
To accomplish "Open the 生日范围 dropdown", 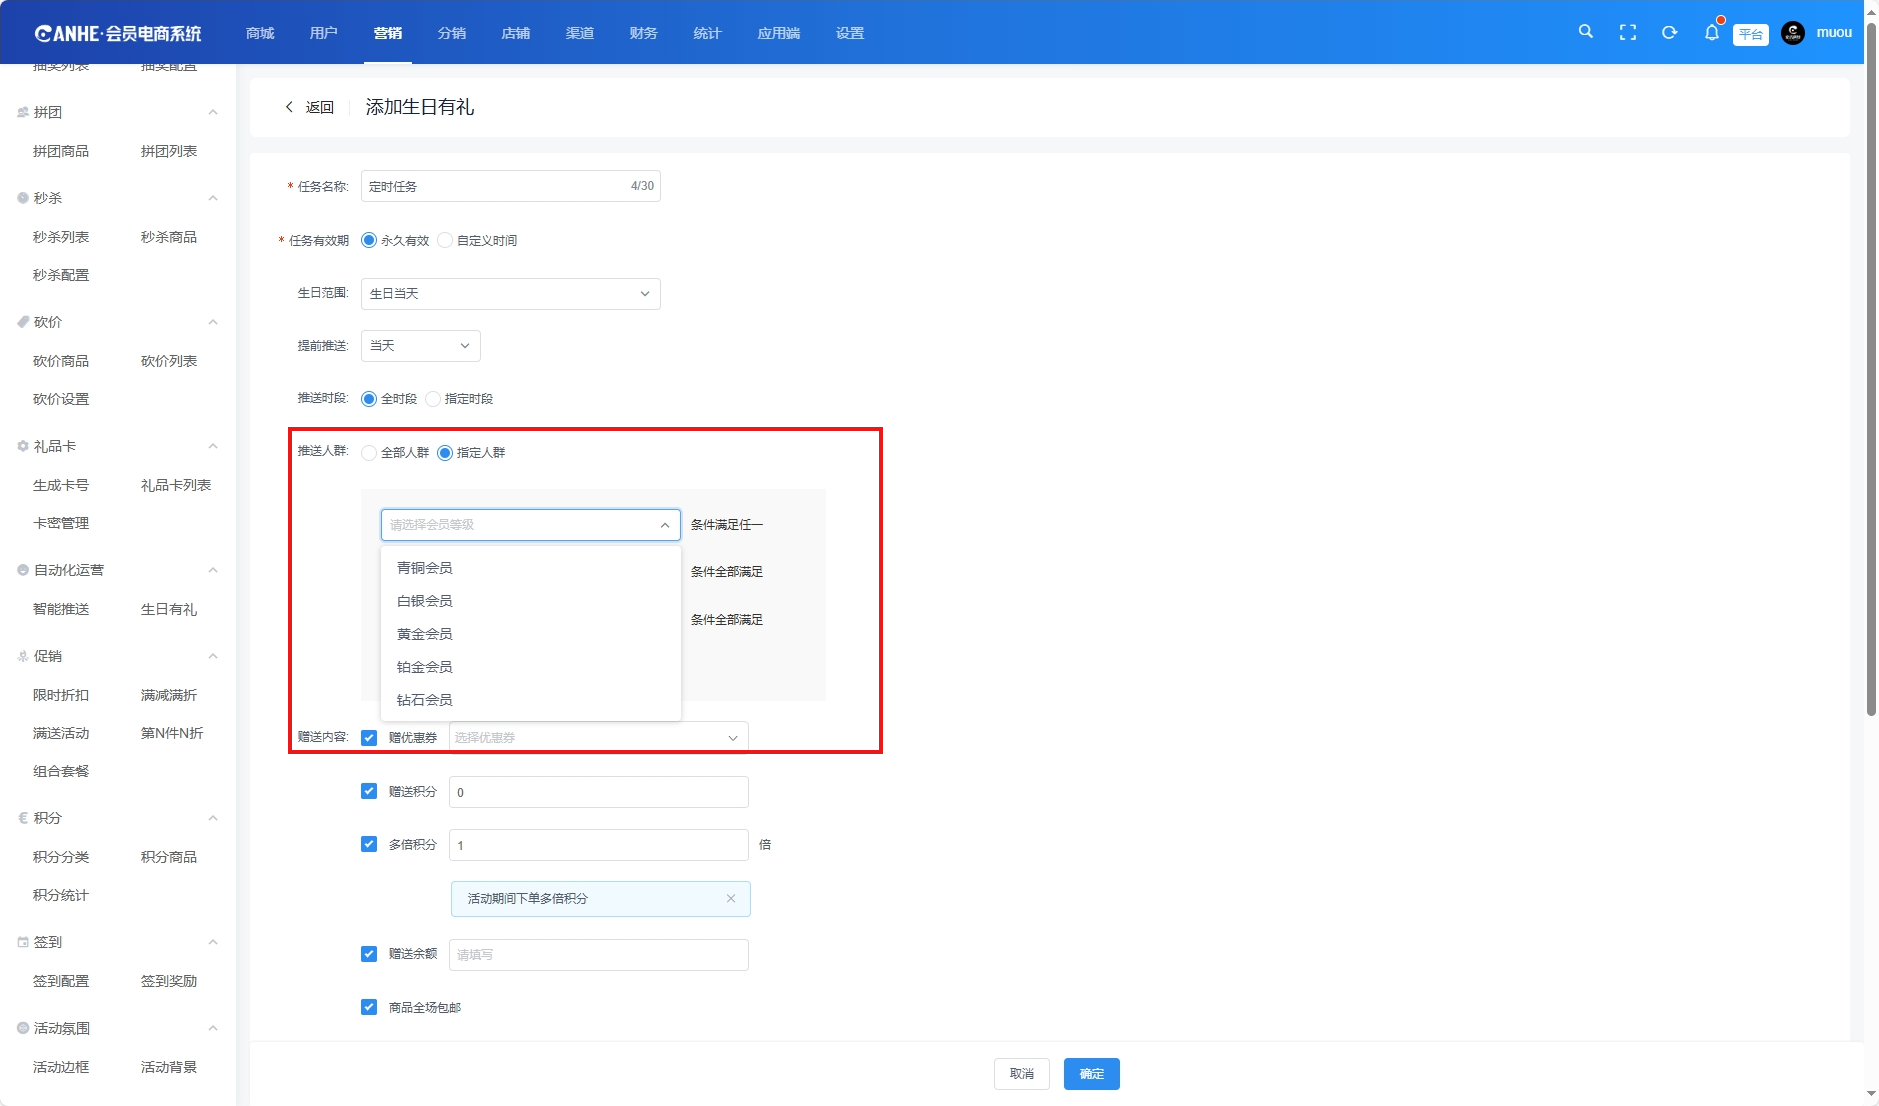I will click(510, 294).
